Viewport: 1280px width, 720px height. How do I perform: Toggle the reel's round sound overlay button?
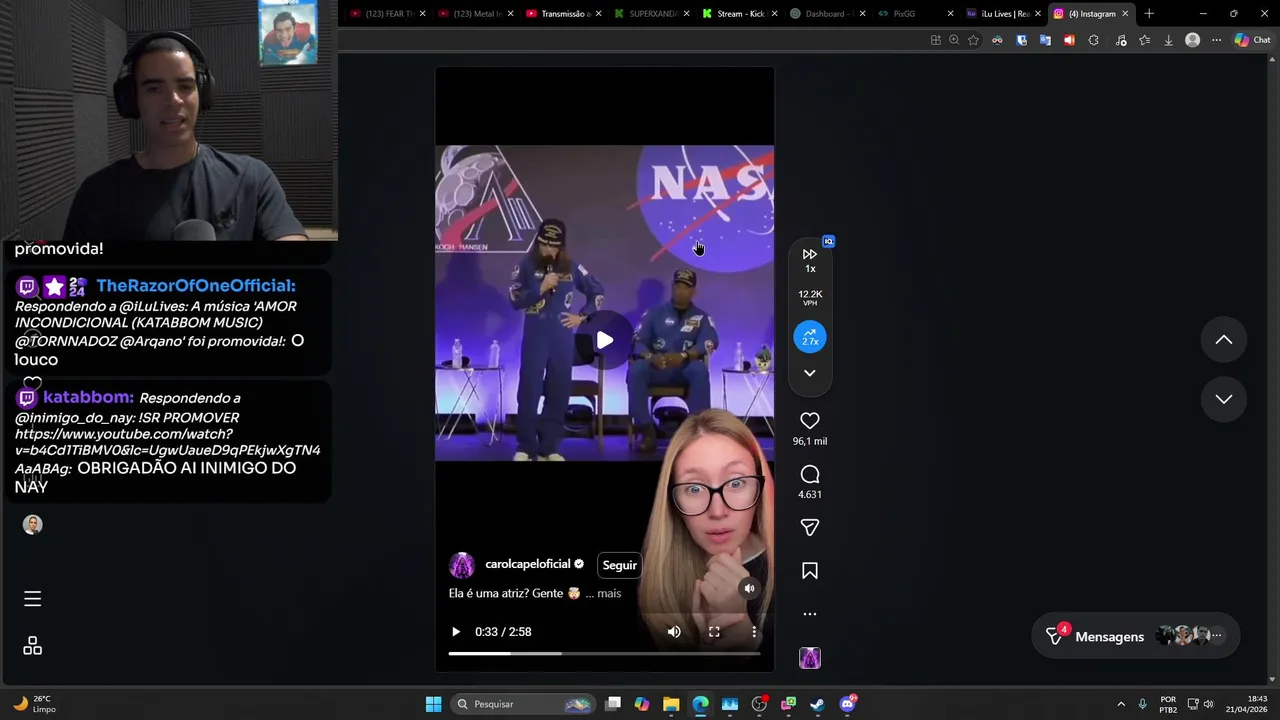click(x=749, y=589)
